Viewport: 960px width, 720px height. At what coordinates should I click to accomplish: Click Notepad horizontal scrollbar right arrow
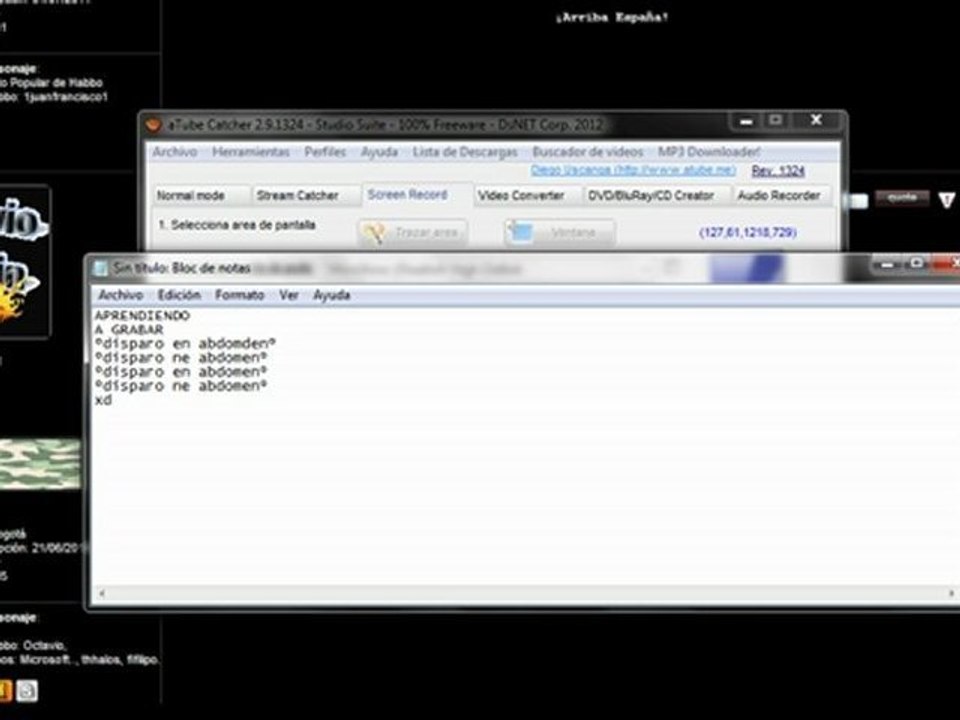pos(951,593)
